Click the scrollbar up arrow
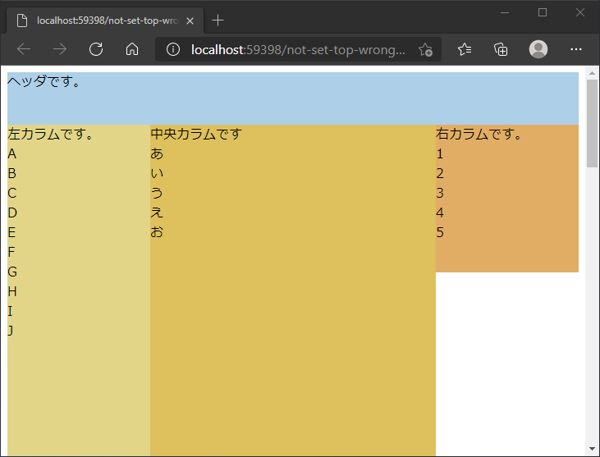Screen dimensions: 600x457 (x=592, y=73)
